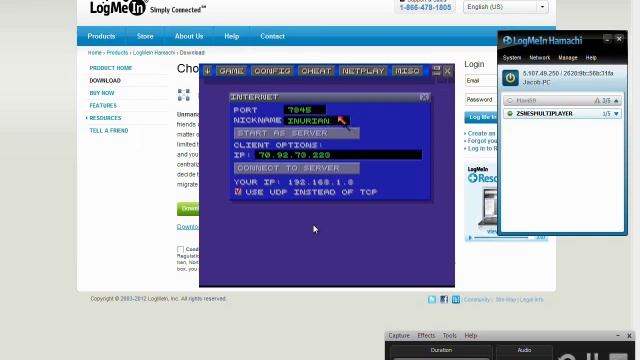
Task: Close the INTERNET dialog
Action: click(424, 97)
